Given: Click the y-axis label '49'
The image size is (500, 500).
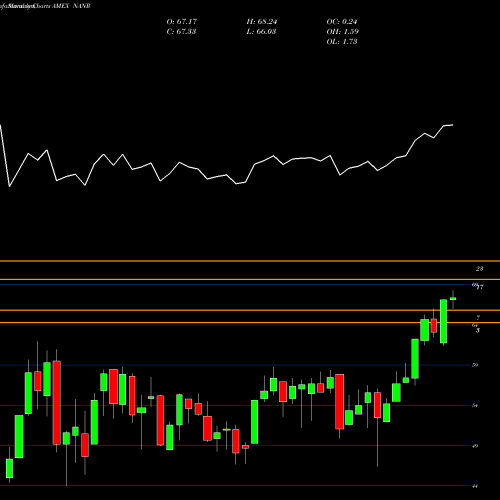Looking at the screenshot, I should (475, 446).
